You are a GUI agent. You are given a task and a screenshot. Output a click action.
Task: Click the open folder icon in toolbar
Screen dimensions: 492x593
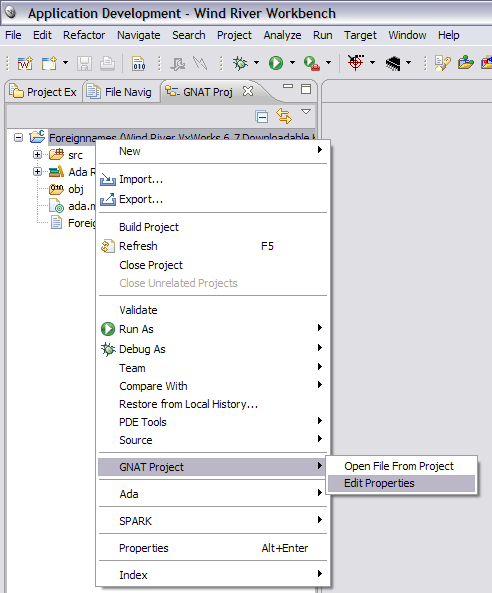tap(466, 62)
